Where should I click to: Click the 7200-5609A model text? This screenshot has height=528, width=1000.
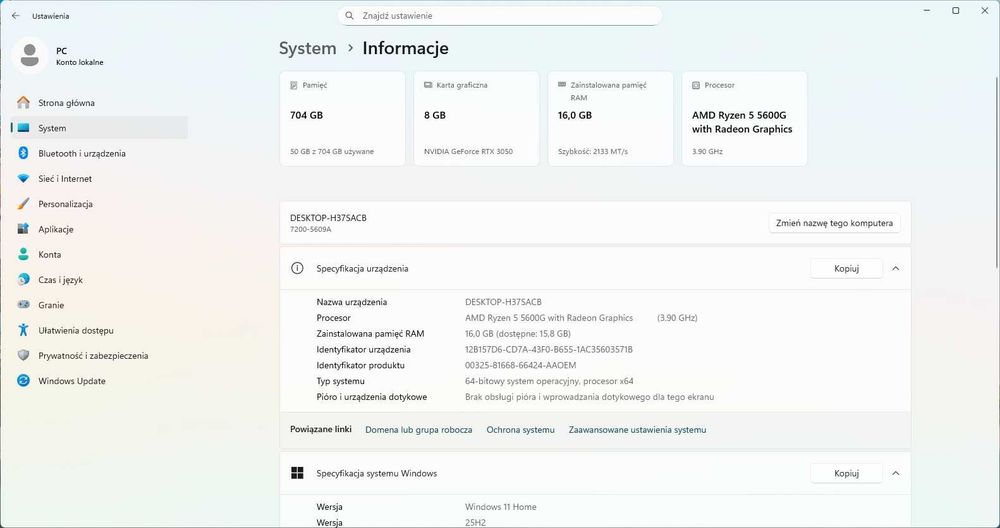311,230
